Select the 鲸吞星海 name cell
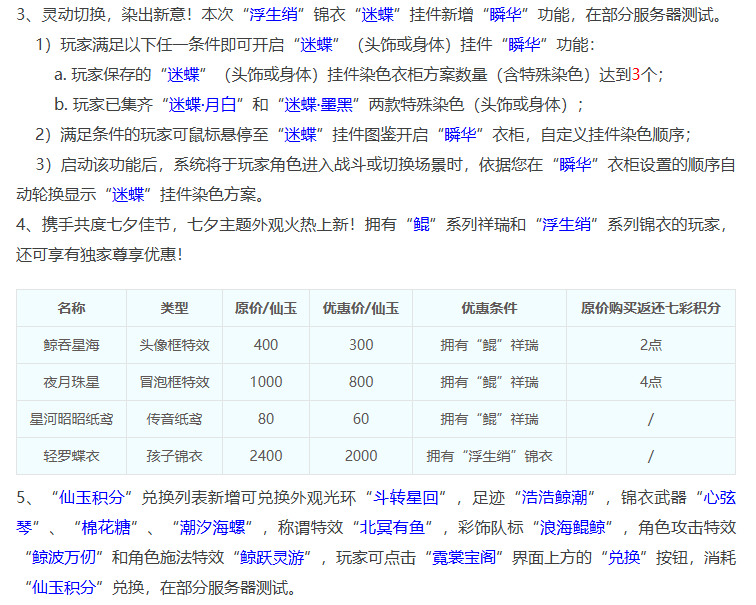This screenshot has height=605, width=756. pyautogui.click(x=71, y=345)
